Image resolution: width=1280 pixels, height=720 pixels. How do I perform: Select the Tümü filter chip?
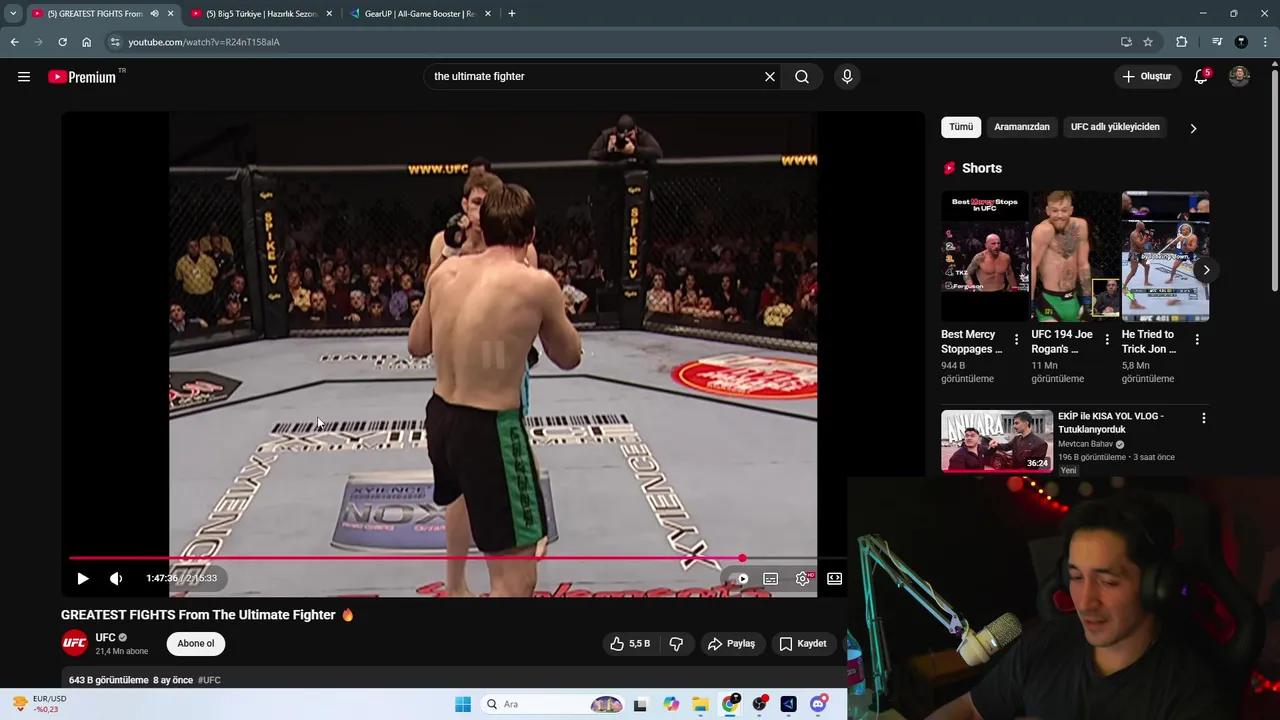961,127
